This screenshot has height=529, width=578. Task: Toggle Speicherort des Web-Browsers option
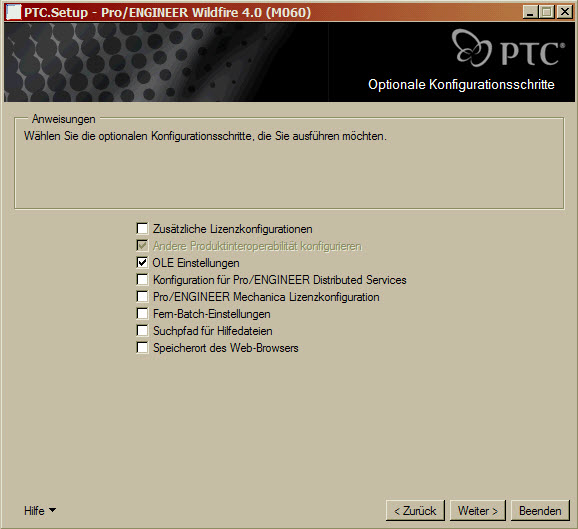pos(142,347)
